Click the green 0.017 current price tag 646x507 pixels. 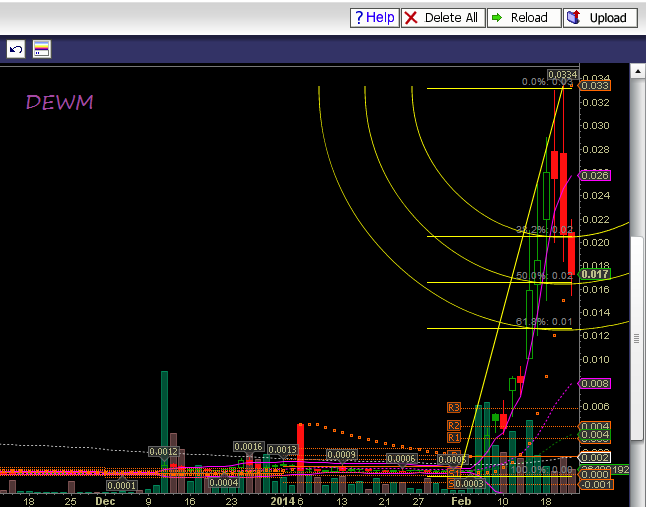[594, 274]
